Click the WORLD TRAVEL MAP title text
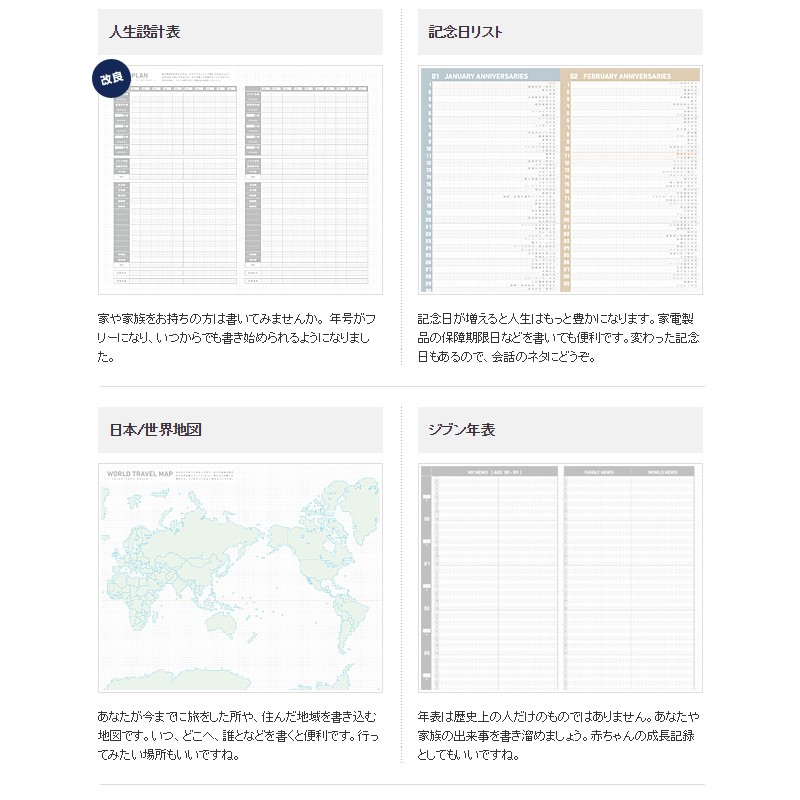The width and height of the screenshot is (800, 800). click(140, 473)
